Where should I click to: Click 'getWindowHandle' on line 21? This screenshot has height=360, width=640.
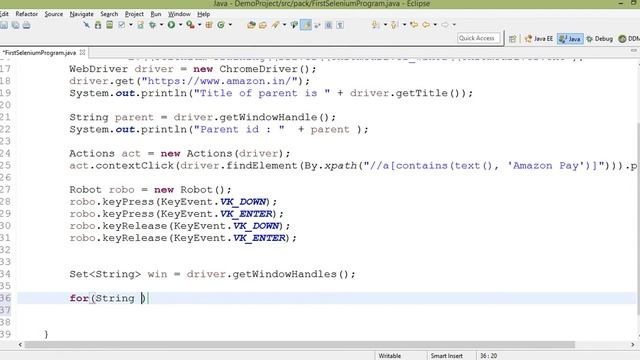tap(268, 118)
